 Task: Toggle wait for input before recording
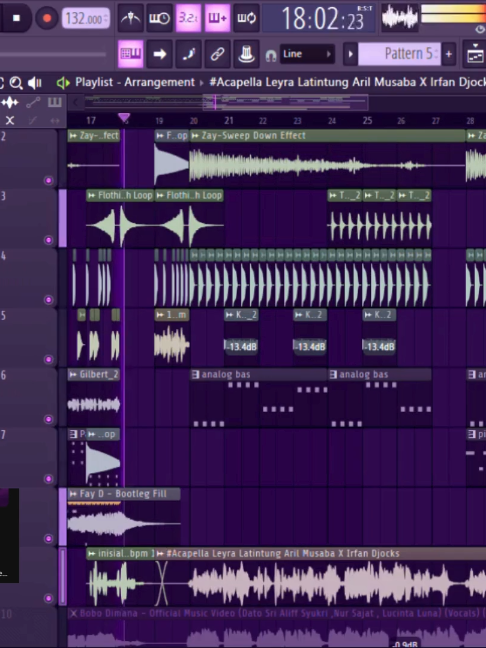[x=160, y=18]
